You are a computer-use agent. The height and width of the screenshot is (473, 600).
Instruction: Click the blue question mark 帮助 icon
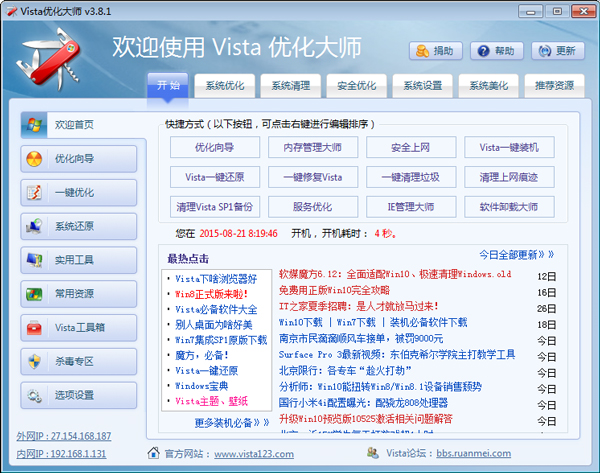tap(483, 51)
